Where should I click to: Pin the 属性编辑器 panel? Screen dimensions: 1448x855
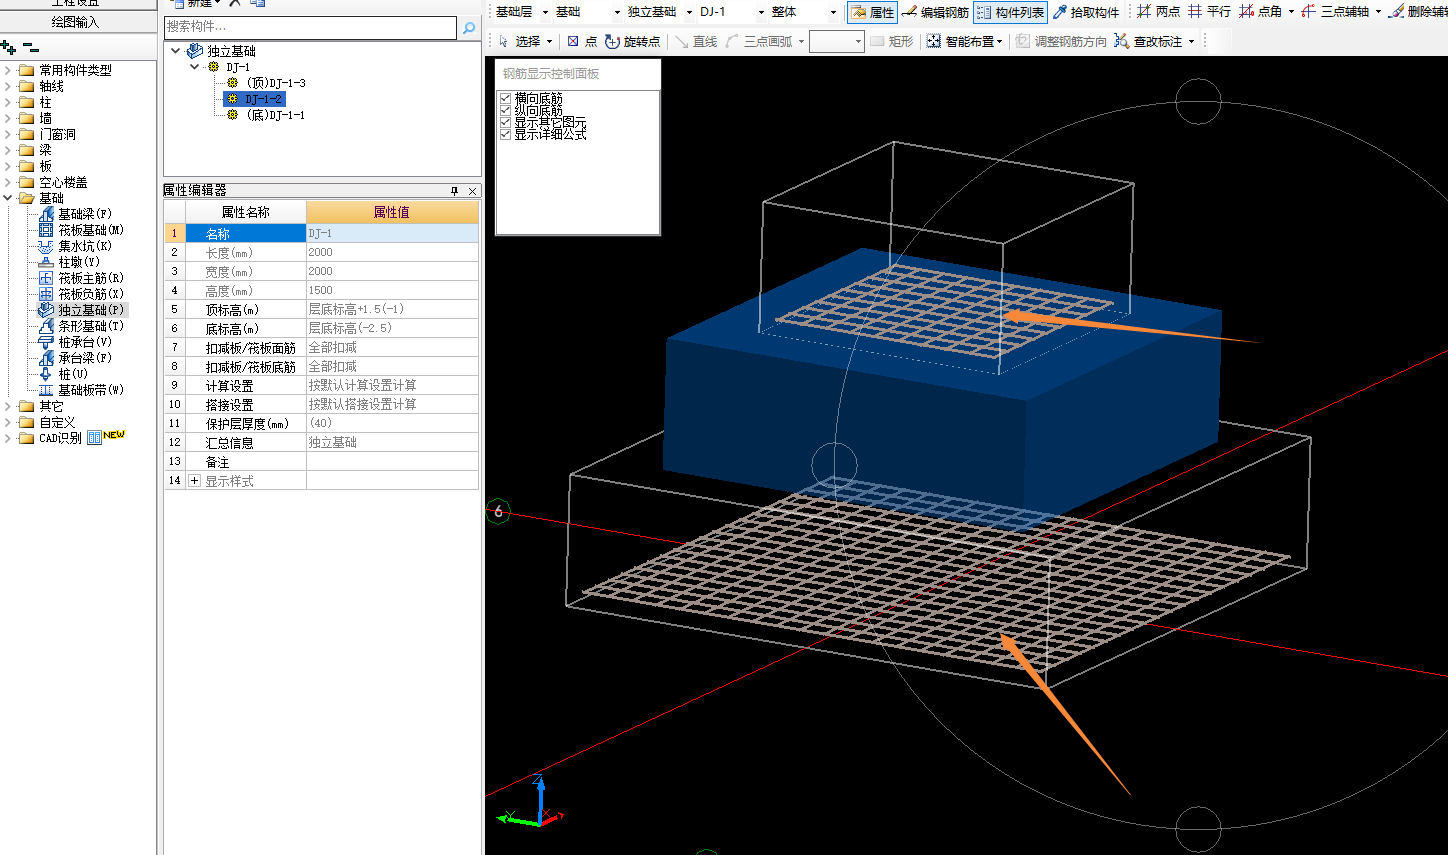point(454,191)
